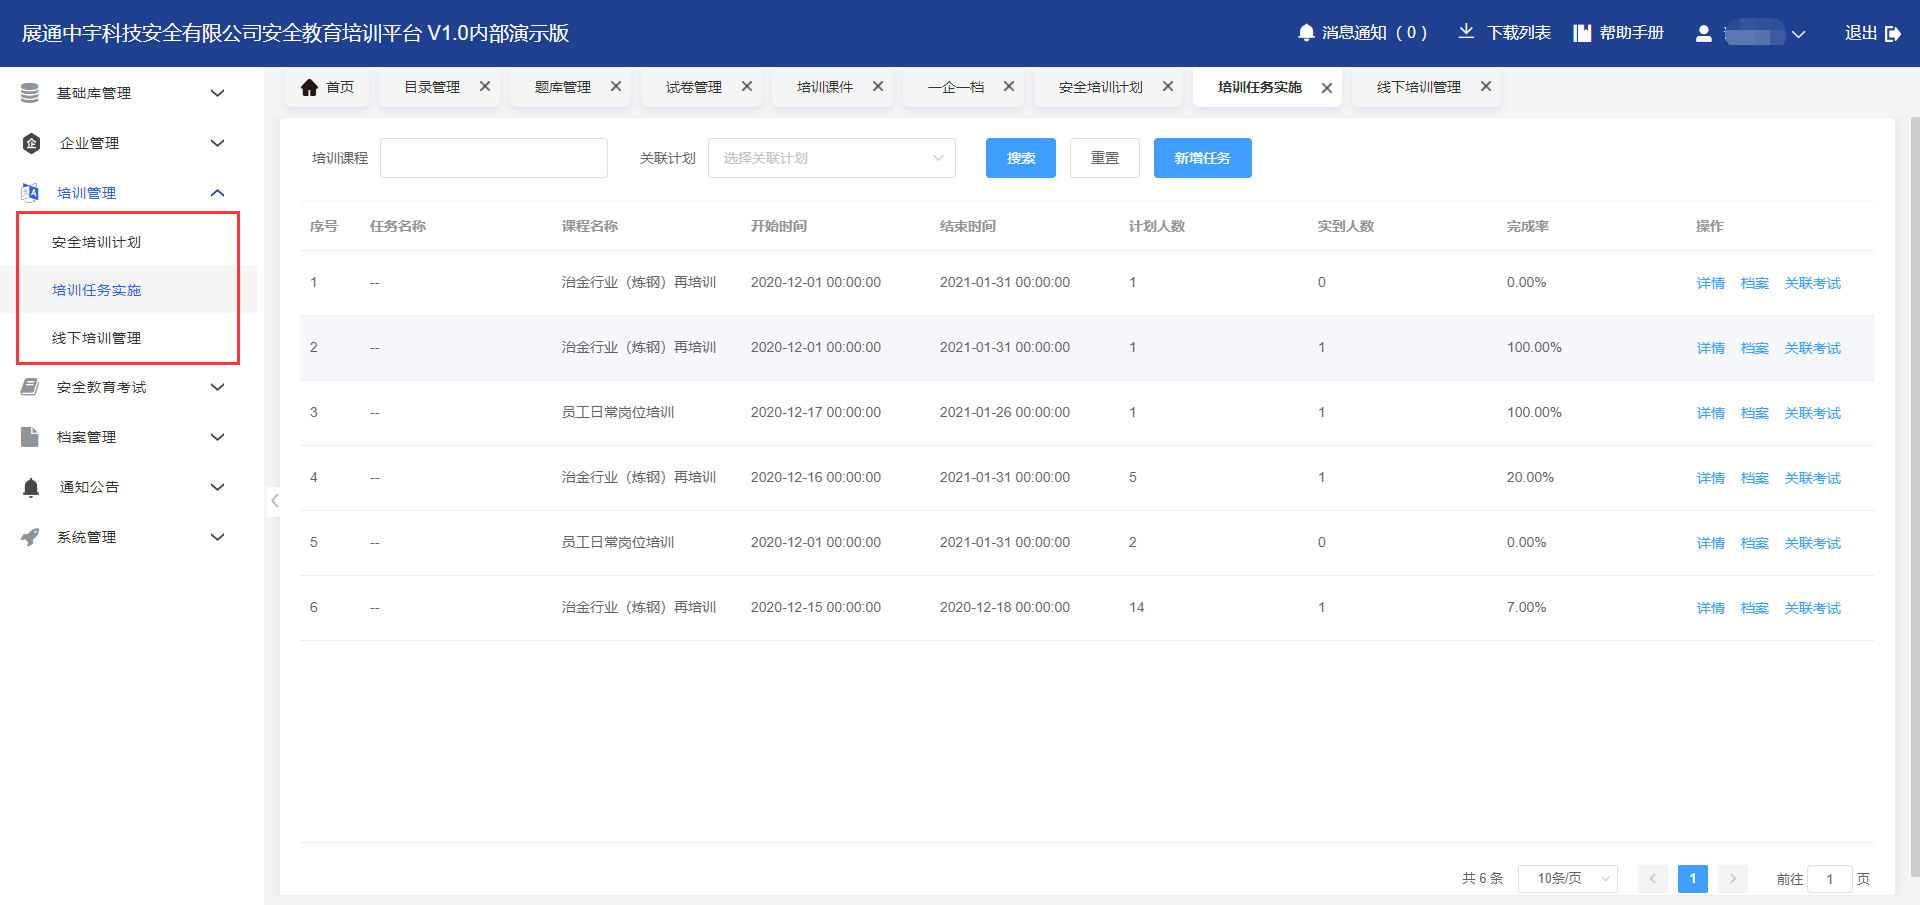Close the 培训任务实施 tab
The image size is (1920, 905).
pyautogui.click(x=1327, y=88)
